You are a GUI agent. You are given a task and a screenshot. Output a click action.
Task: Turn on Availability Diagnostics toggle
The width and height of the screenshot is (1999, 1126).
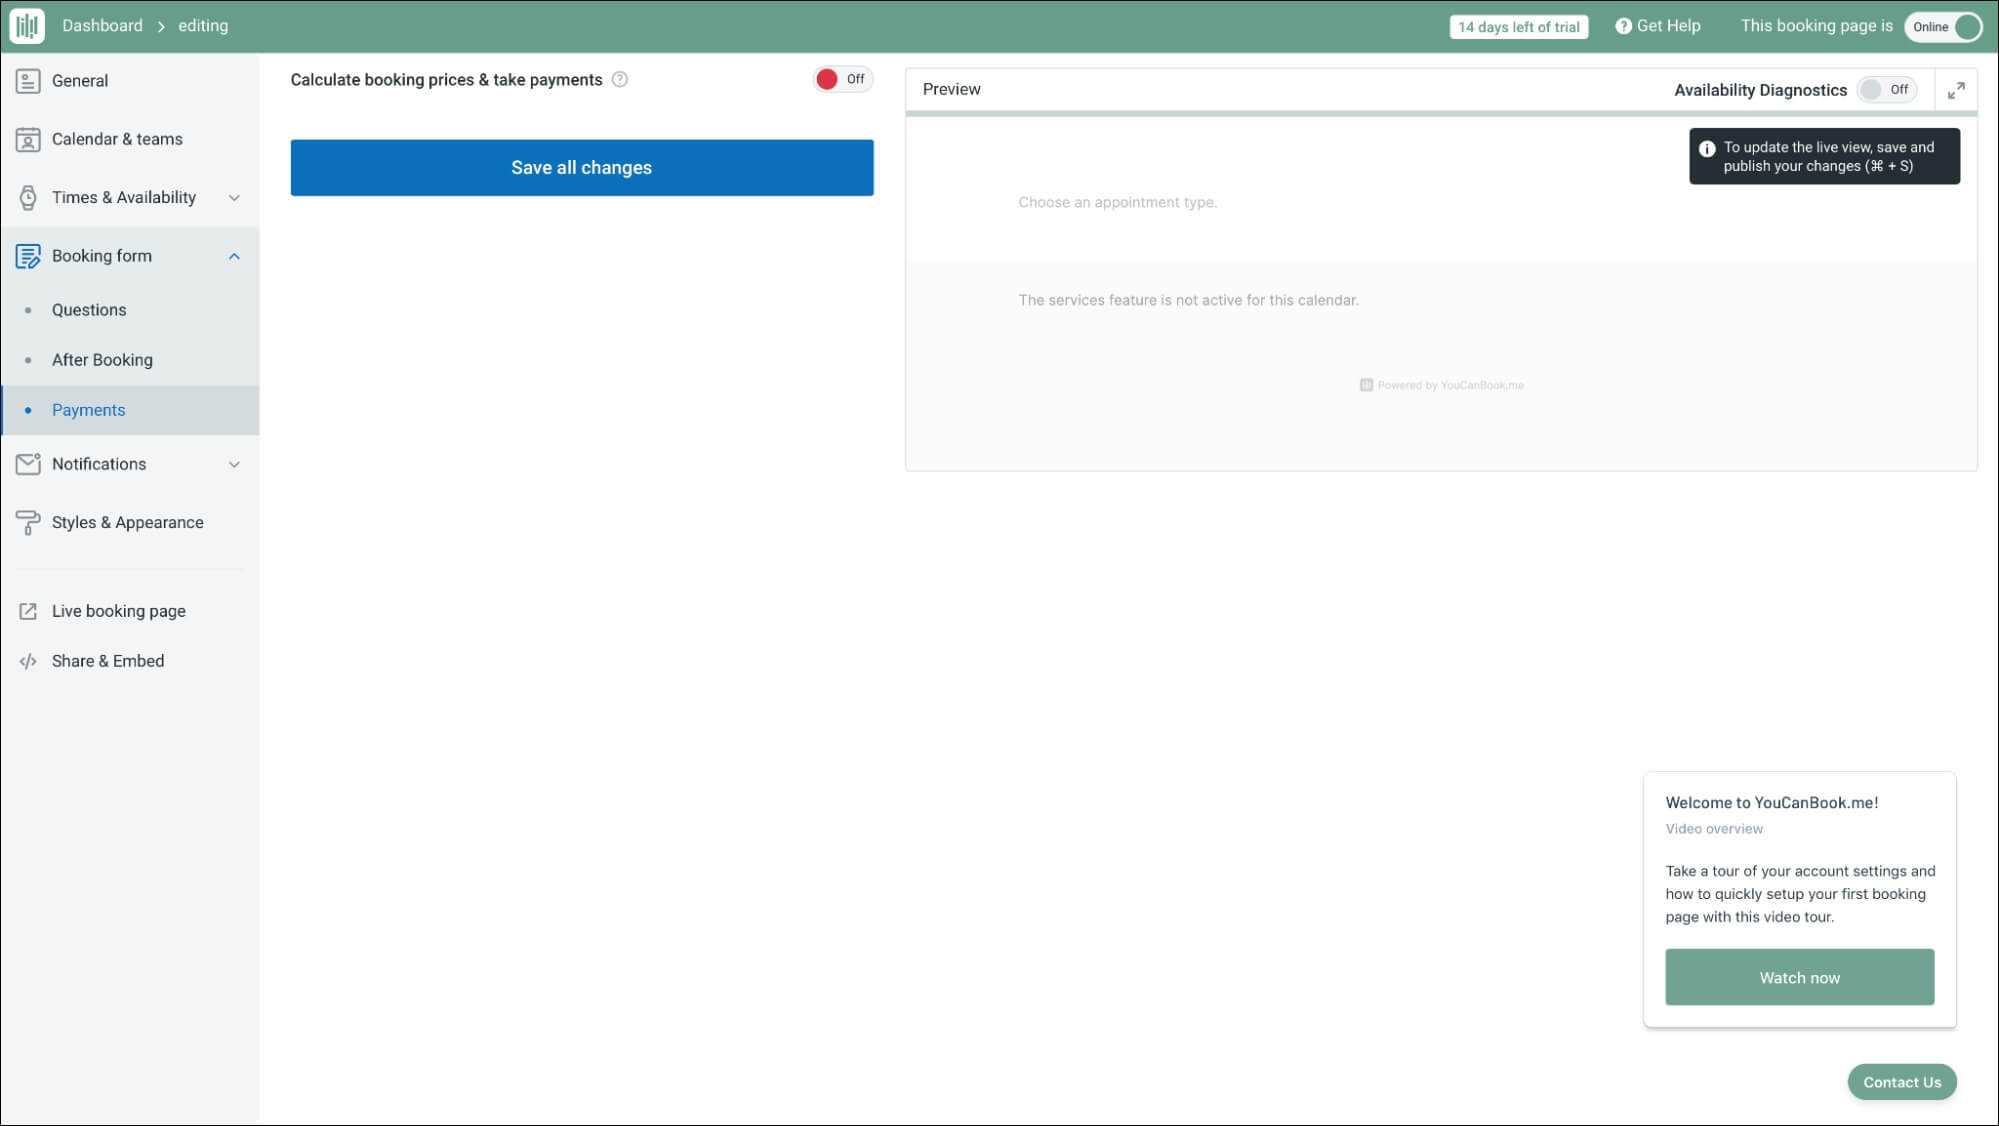tap(1886, 90)
